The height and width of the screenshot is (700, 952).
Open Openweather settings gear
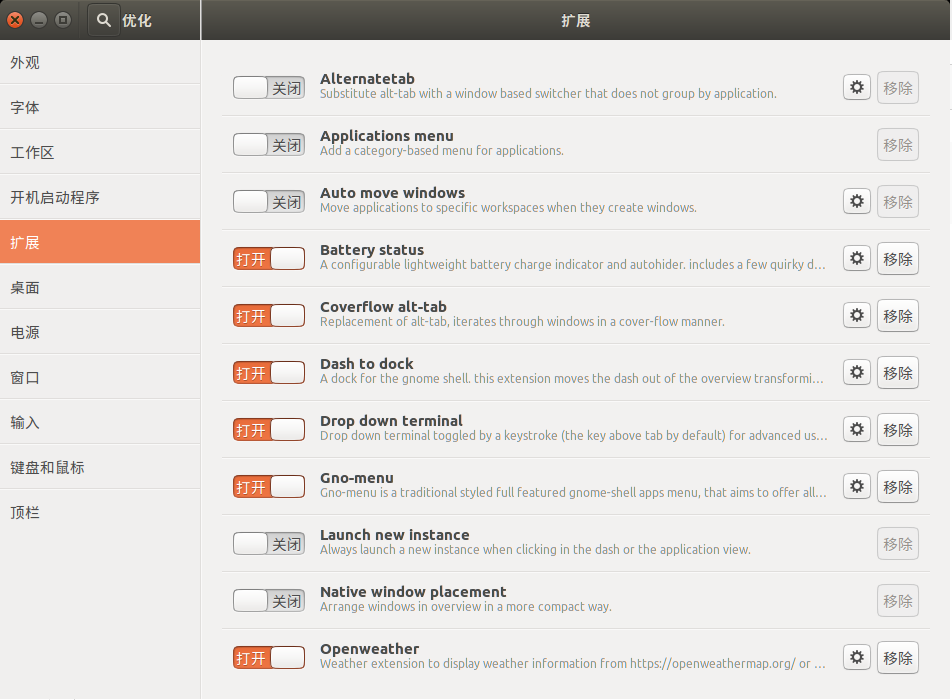857,658
